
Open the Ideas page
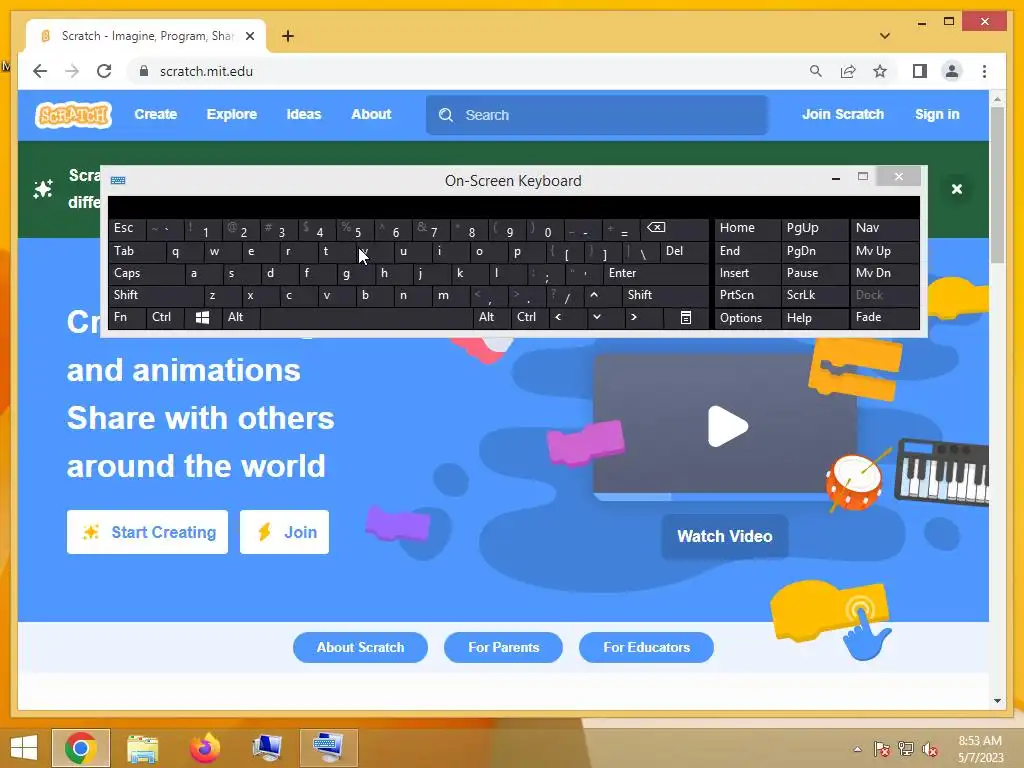click(x=304, y=114)
